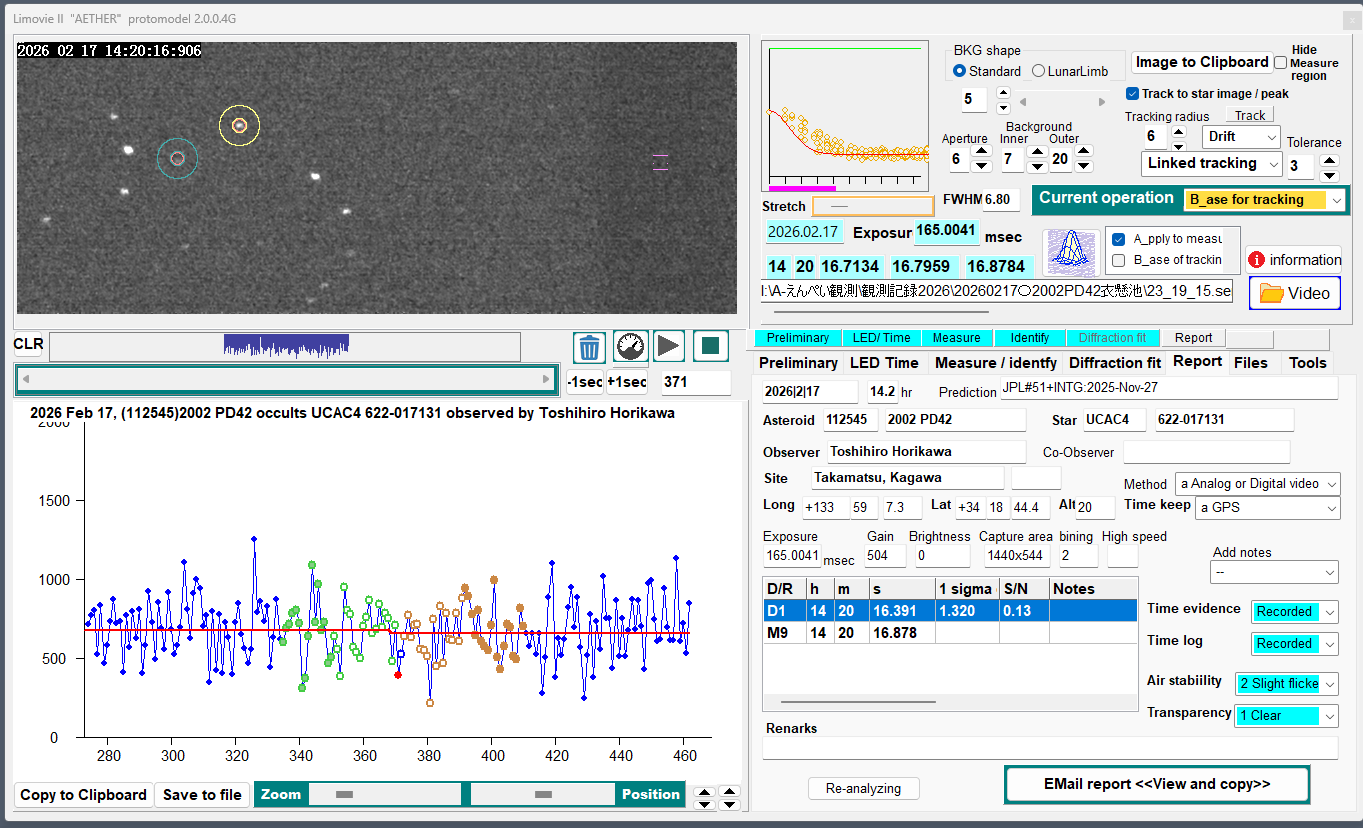Switch to the Diffraction fit tab
Image resolution: width=1363 pixels, height=828 pixels.
point(1114,363)
